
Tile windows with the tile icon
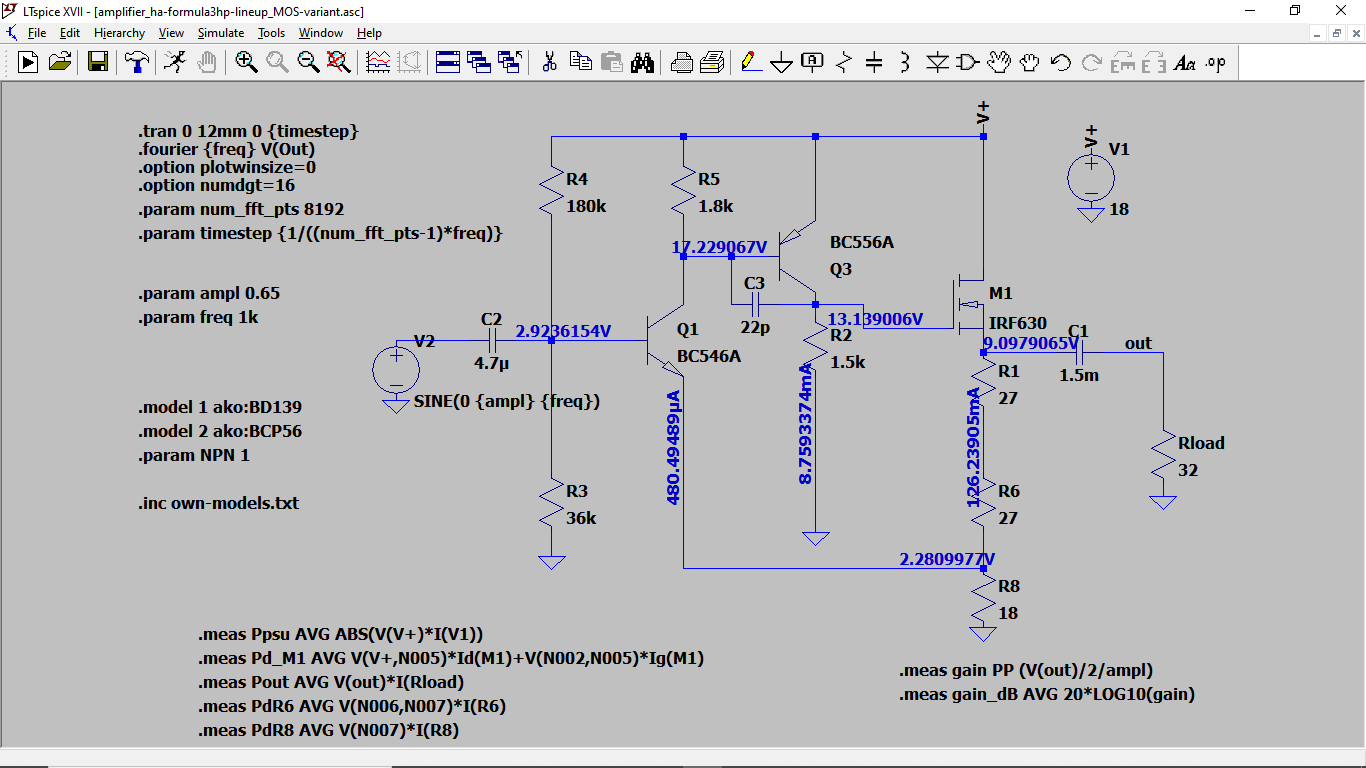[447, 62]
